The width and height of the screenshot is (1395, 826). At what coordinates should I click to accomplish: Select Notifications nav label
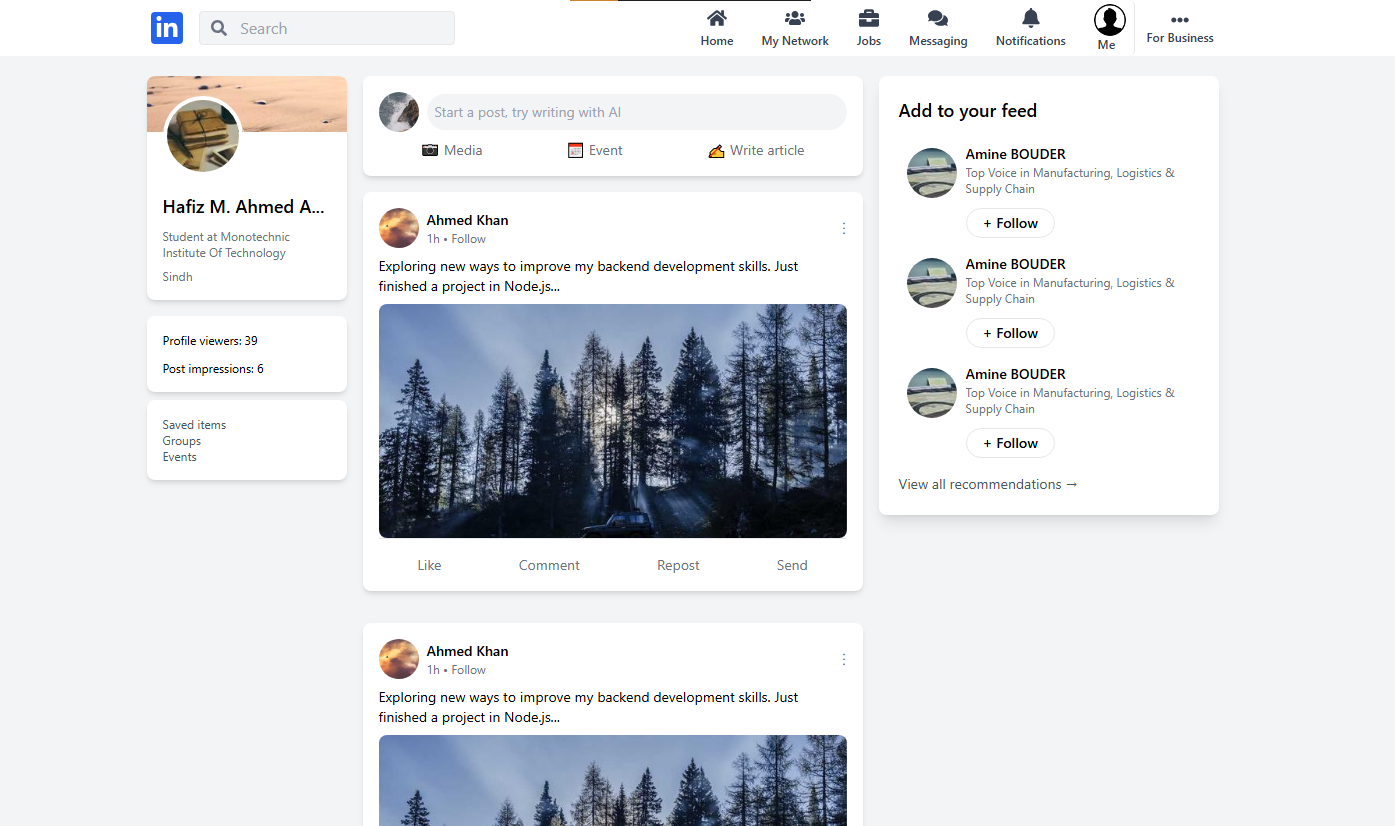click(x=1031, y=41)
